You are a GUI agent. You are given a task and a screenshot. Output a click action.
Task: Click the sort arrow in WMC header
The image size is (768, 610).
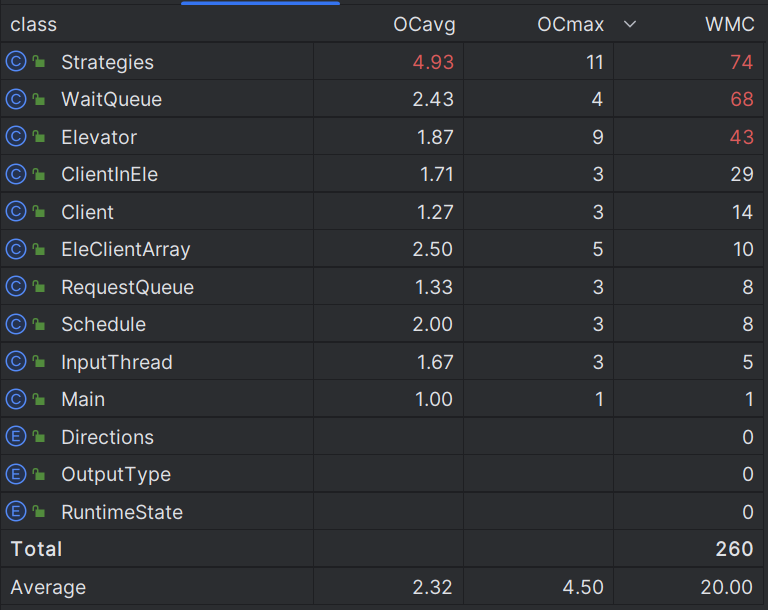(629, 25)
